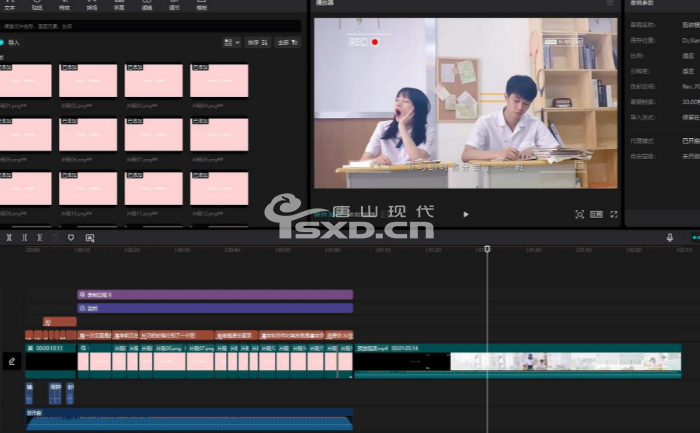Select media thumbnail 片段07.png
Viewport: 700px width, 433px height.
pyautogui.click(x=154, y=134)
